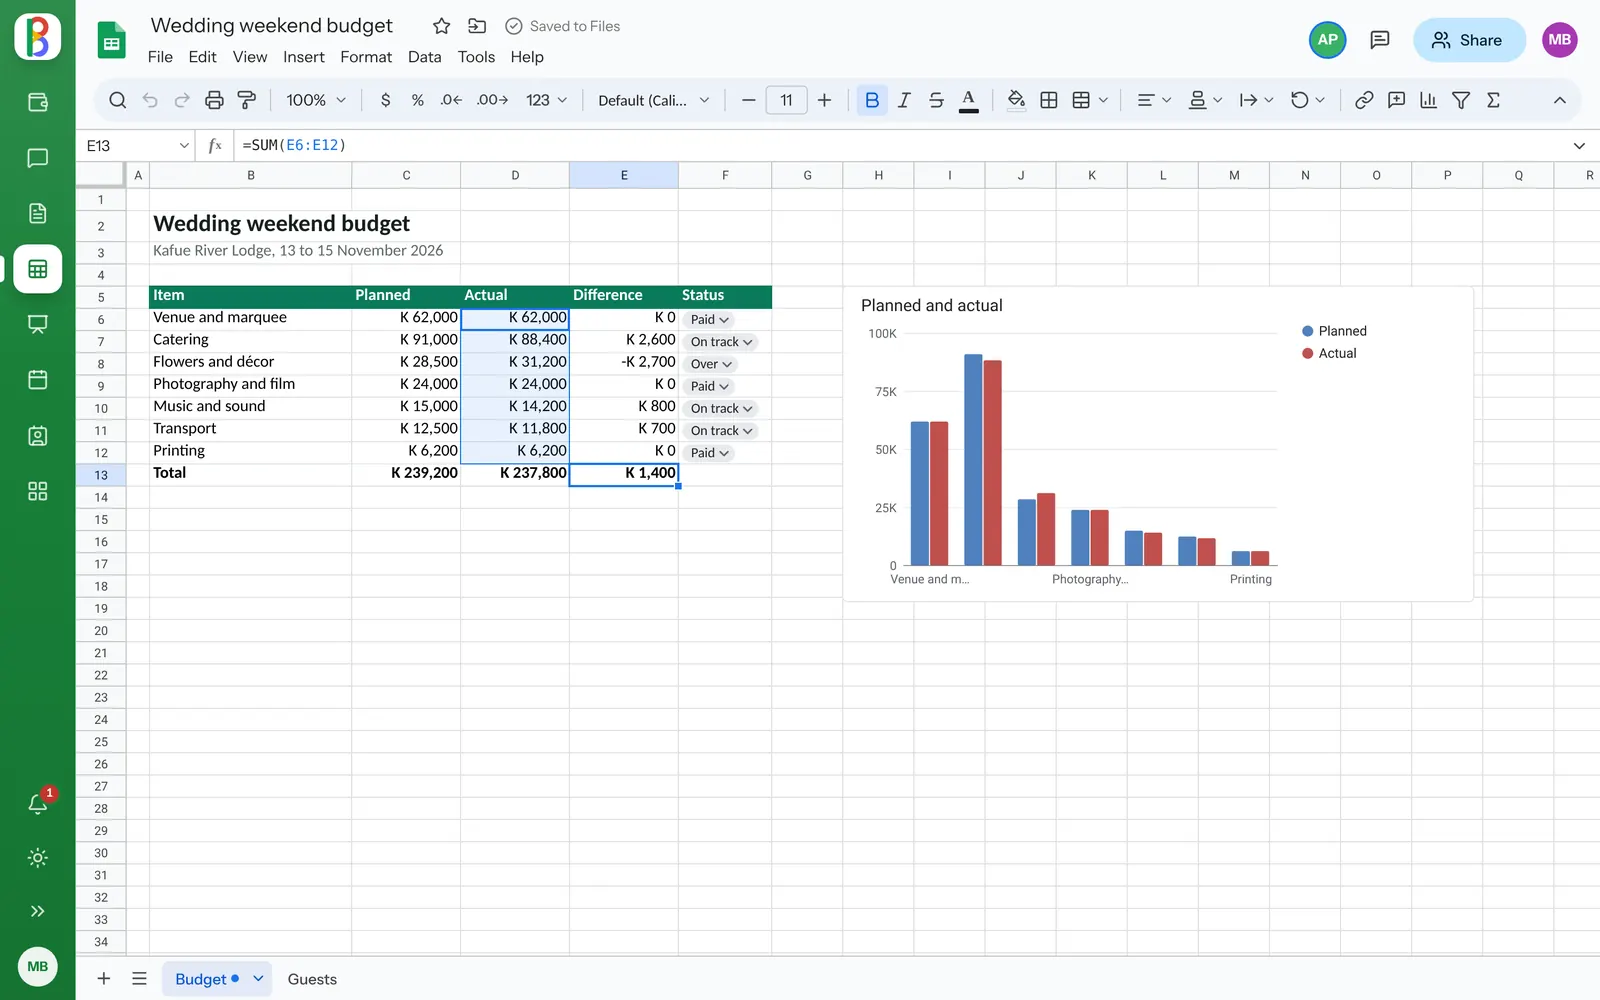Toggle italic formatting
This screenshot has width=1600, height=1000.
904,100
